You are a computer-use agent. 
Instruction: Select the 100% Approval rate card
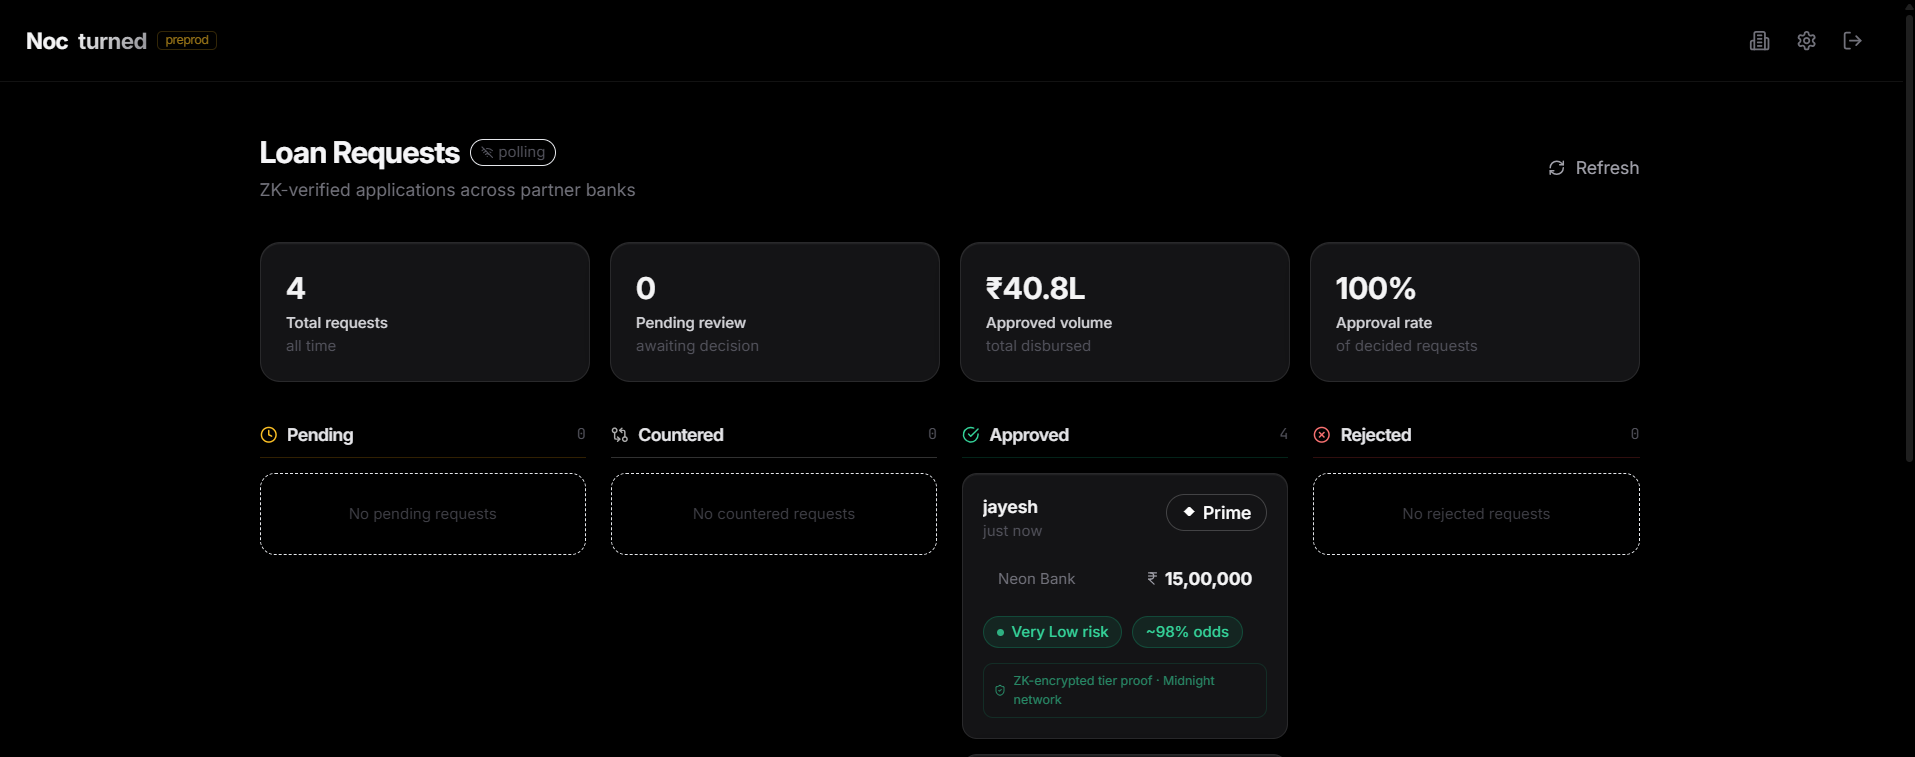point(1475,312)
